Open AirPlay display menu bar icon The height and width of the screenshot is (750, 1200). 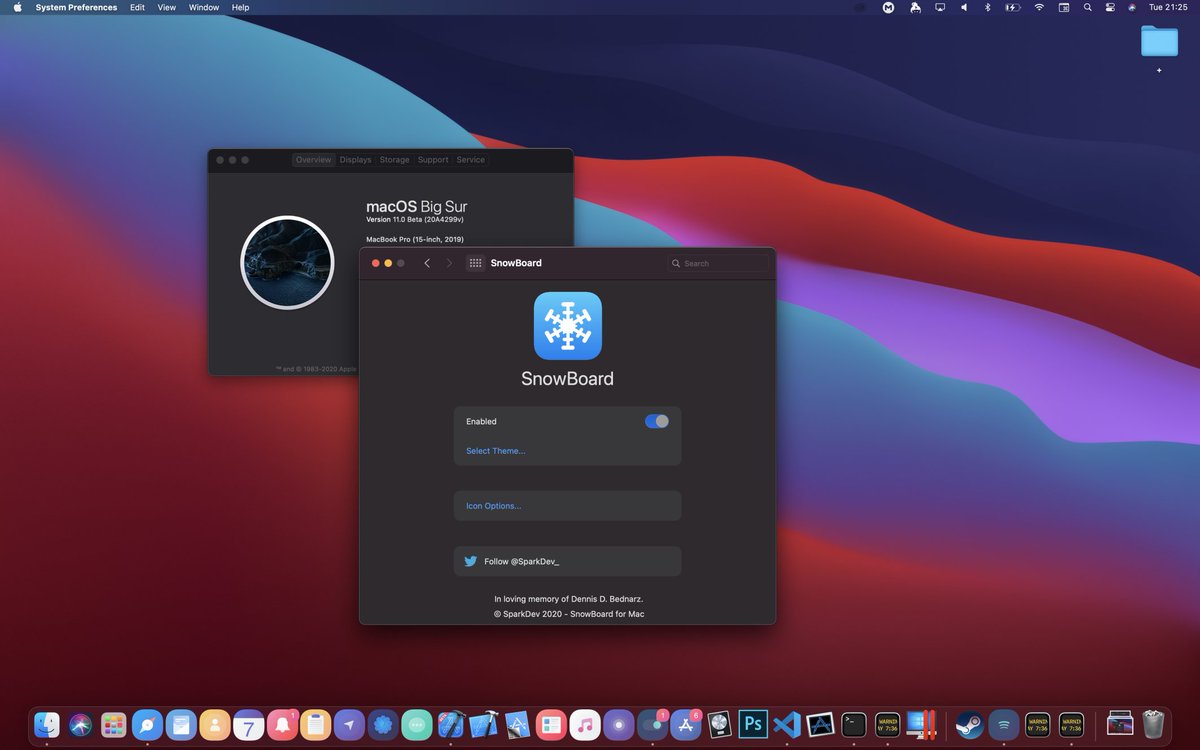[940, 7]
